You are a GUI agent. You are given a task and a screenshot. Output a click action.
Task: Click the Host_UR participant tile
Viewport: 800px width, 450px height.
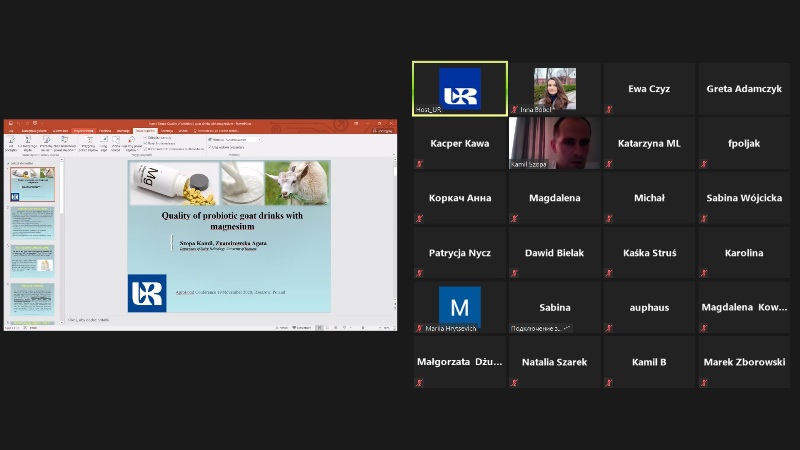[x=460, y=89]
